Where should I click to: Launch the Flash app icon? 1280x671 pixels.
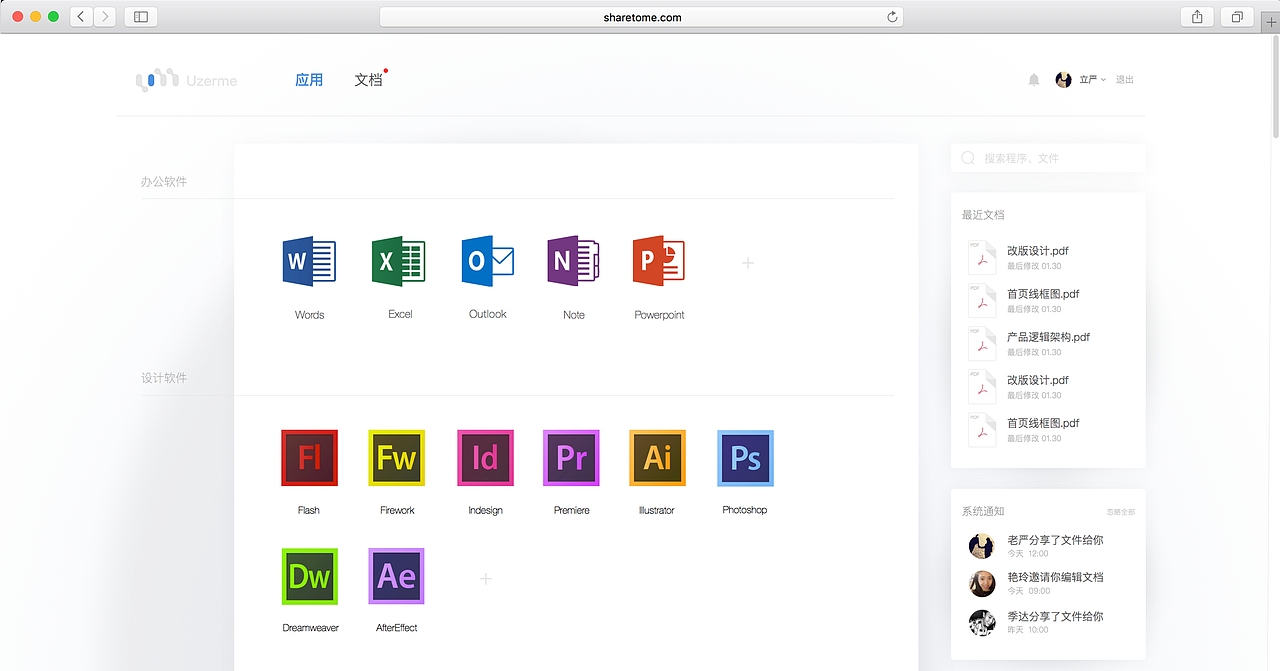pos(309,458)
